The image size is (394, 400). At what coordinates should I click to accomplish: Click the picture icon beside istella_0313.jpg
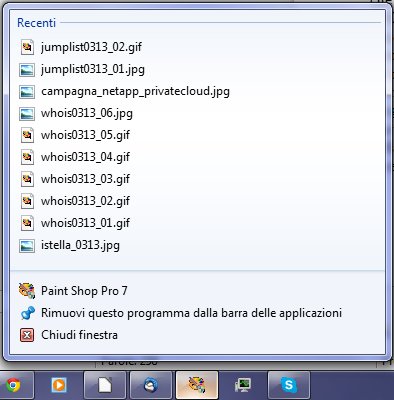[x=27, y=246]
